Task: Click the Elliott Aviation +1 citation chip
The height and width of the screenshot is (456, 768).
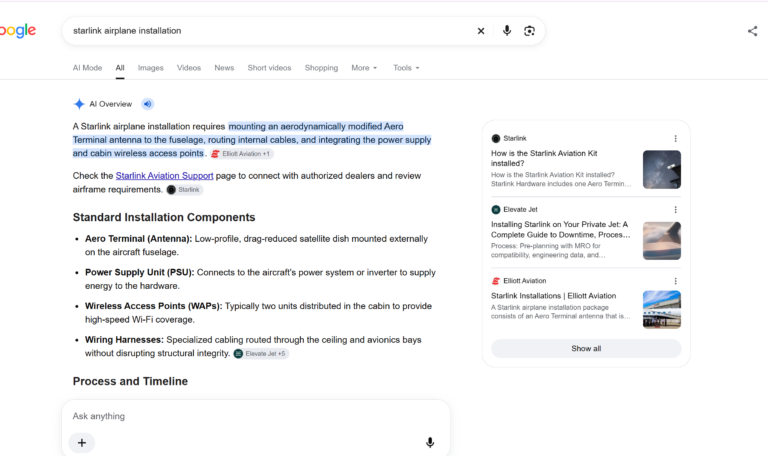Action: [242, 154]
